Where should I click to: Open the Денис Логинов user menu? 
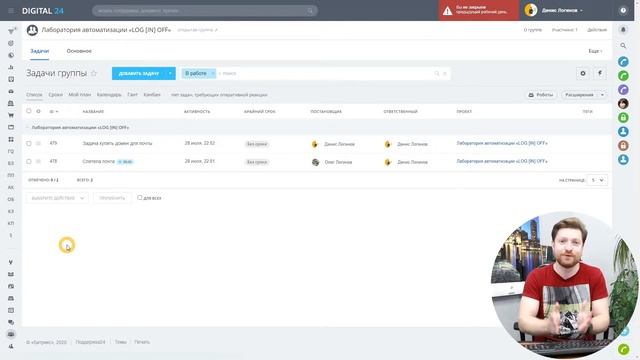tap(562, 11)
